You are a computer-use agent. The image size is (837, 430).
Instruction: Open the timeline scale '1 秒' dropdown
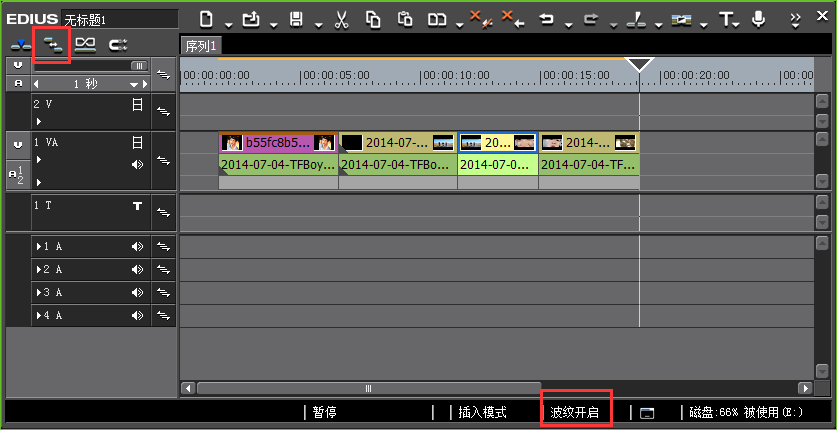[134, 84]
